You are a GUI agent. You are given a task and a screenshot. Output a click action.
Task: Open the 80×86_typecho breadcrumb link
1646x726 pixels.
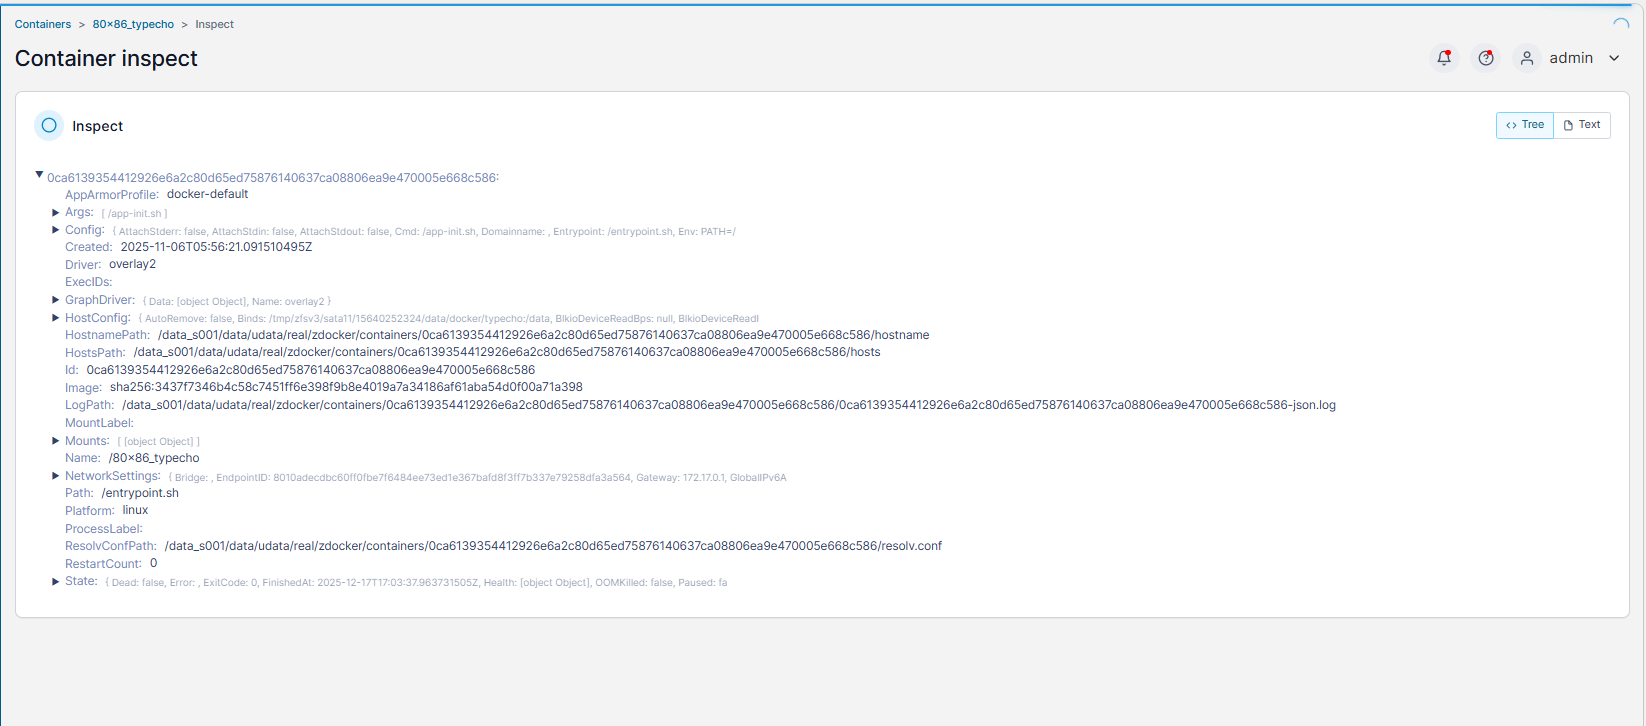133,24
